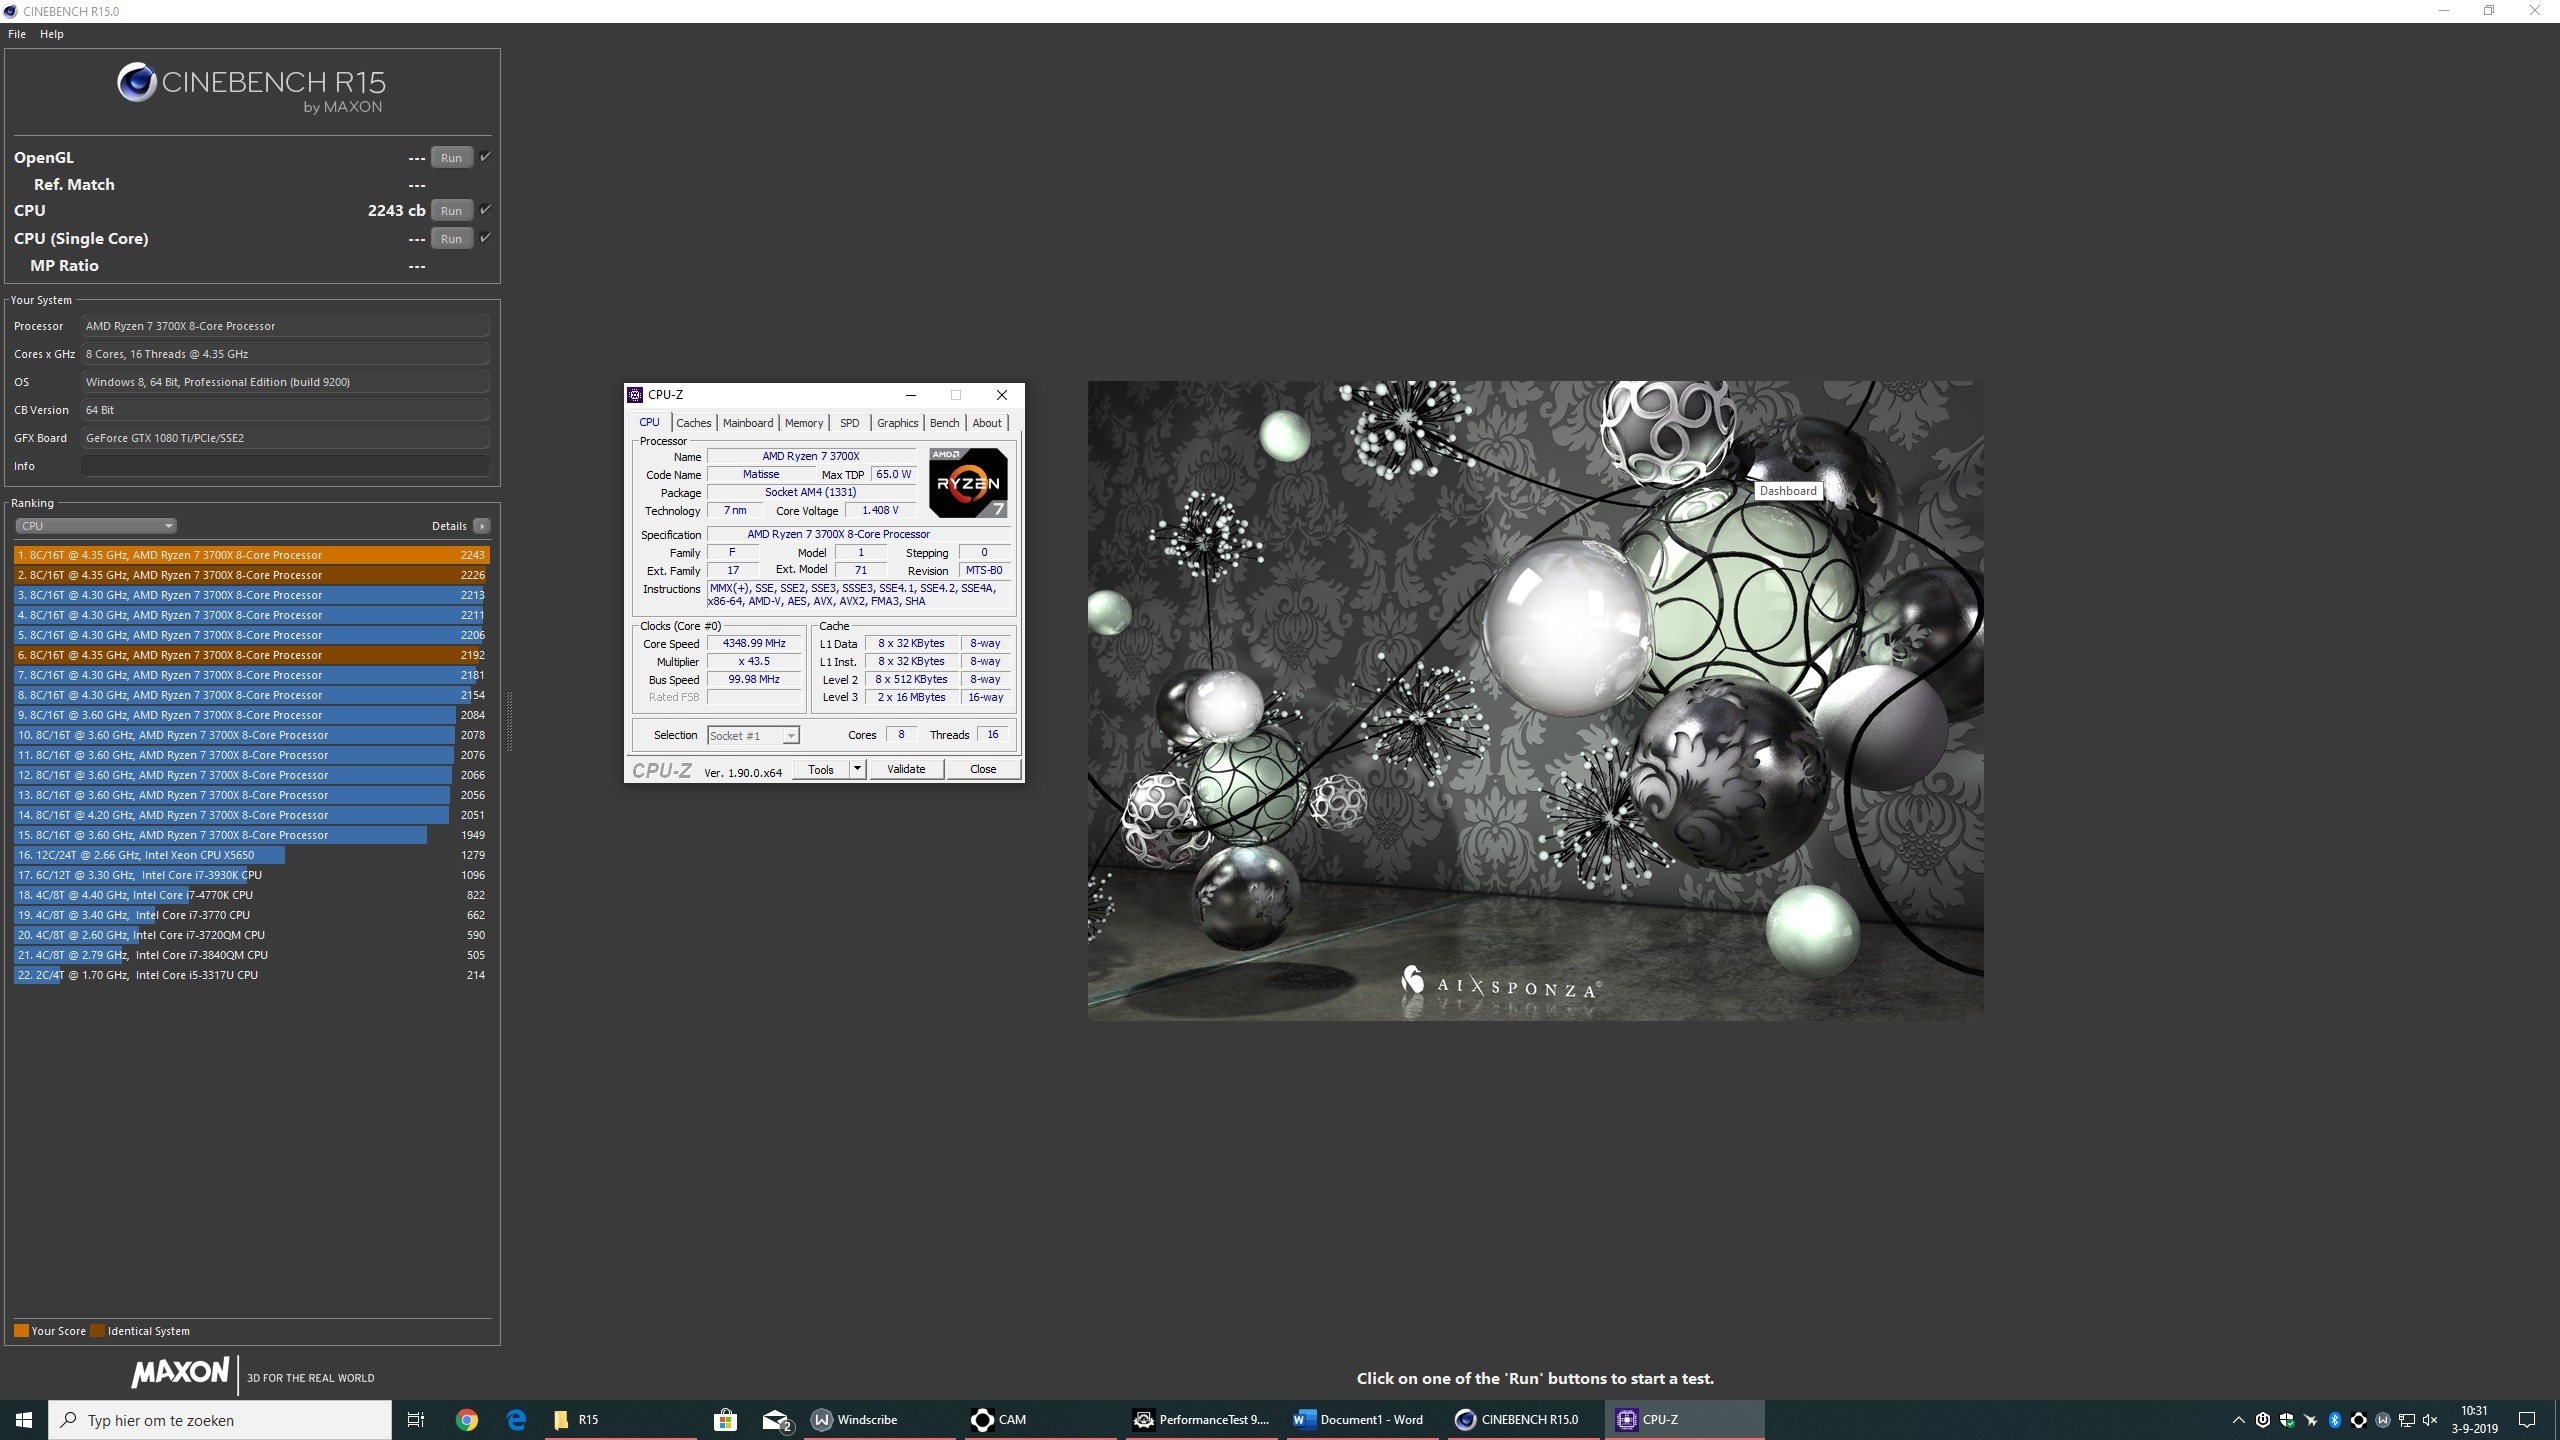Toggle the OpenGL test checkbox

[x=485, y=157]
